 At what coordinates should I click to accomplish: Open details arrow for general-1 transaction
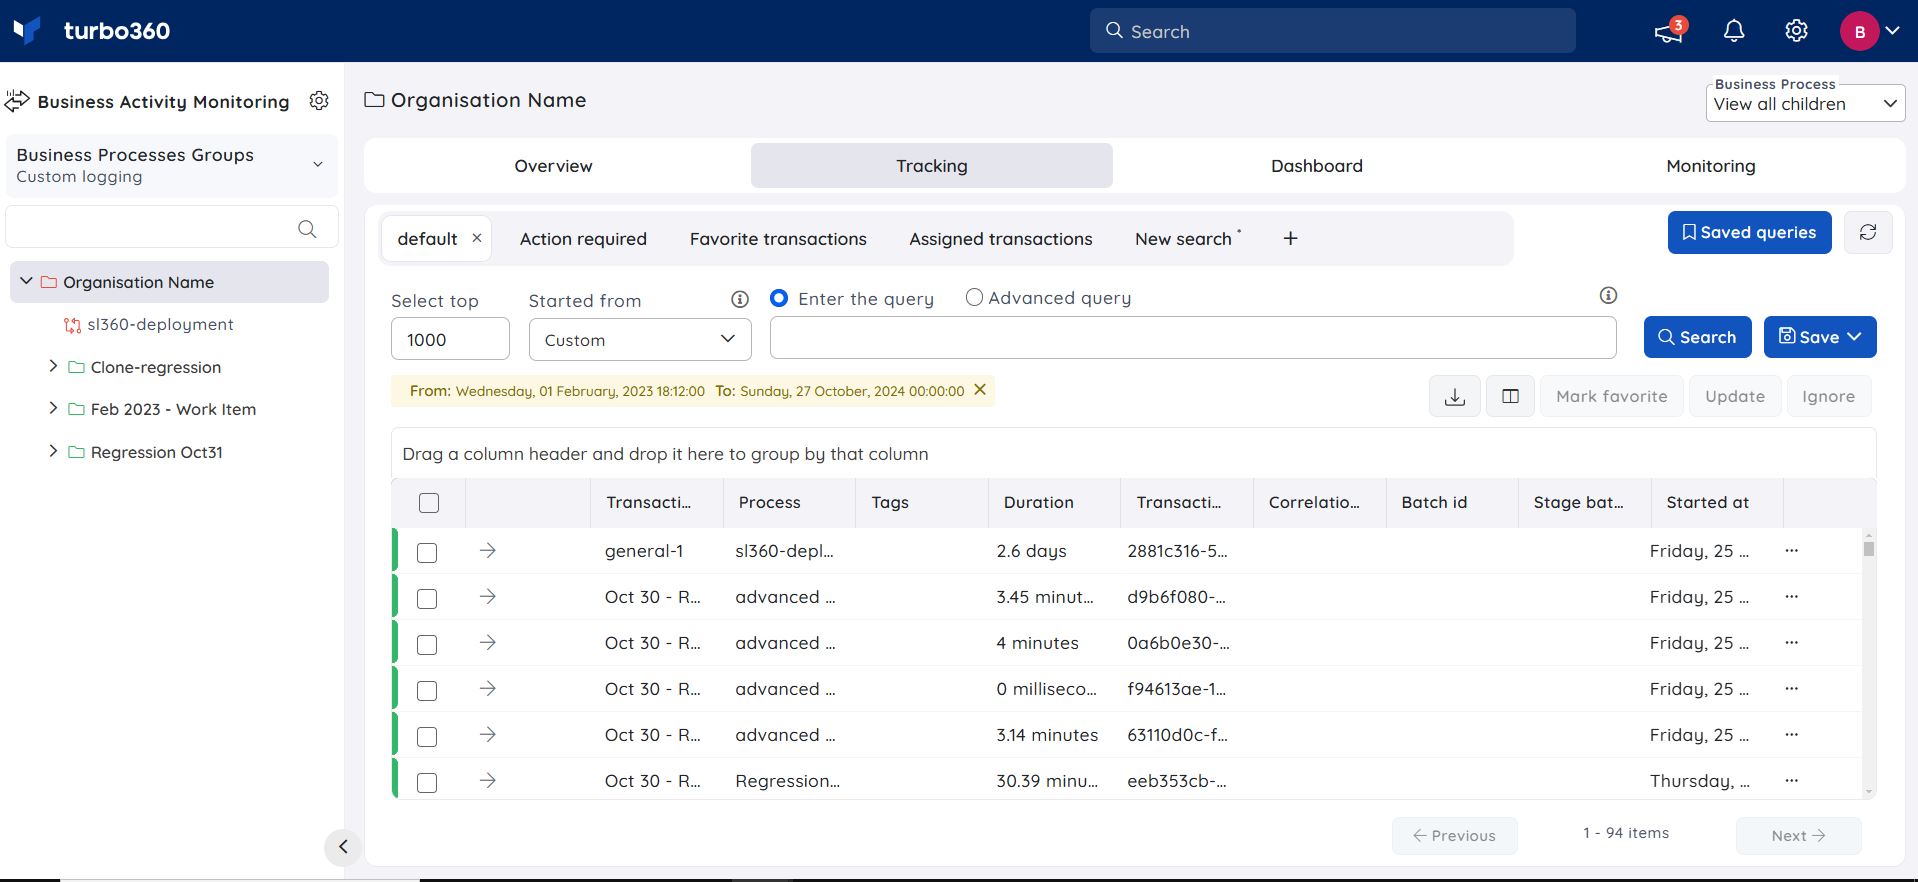(x=487, y=551)
